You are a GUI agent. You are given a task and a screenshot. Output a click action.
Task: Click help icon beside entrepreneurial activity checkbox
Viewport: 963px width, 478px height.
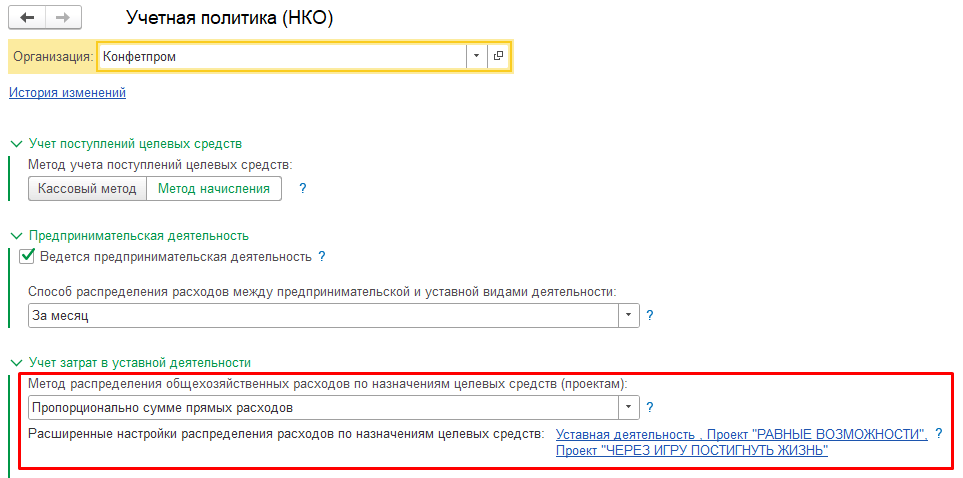[x=322, y=257]
